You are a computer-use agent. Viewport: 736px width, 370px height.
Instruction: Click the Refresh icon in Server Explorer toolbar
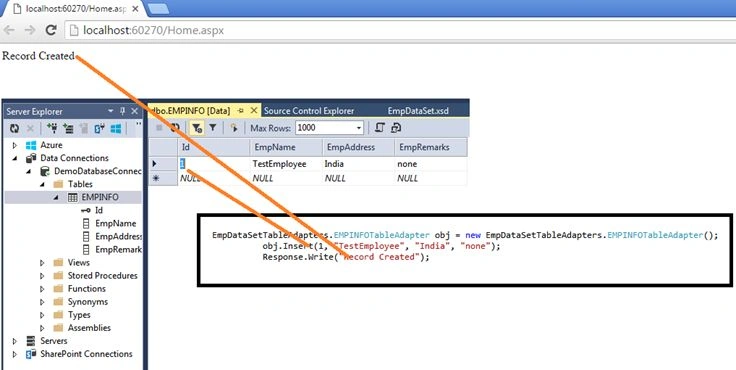(15, 129)
